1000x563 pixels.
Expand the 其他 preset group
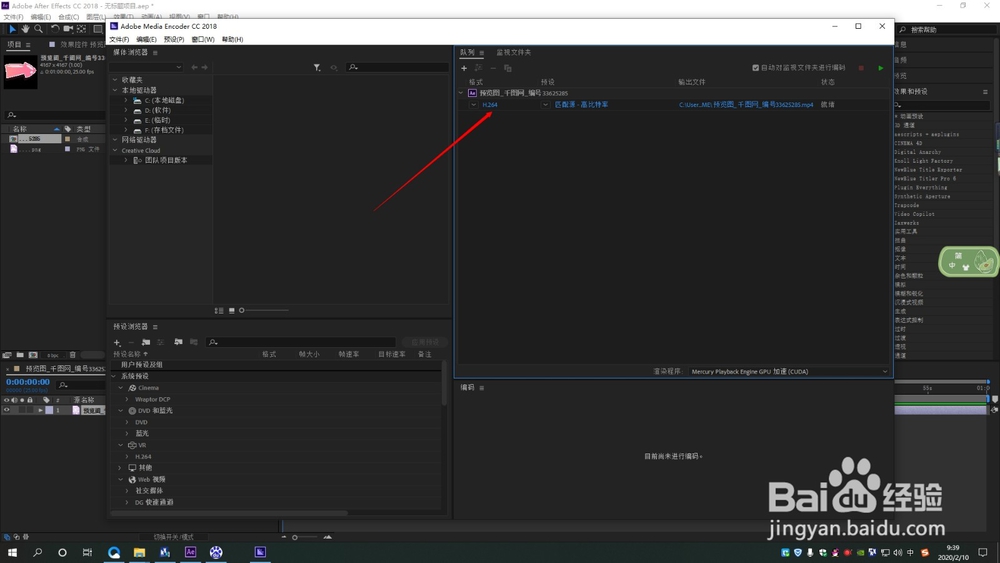tap(121, 468)
